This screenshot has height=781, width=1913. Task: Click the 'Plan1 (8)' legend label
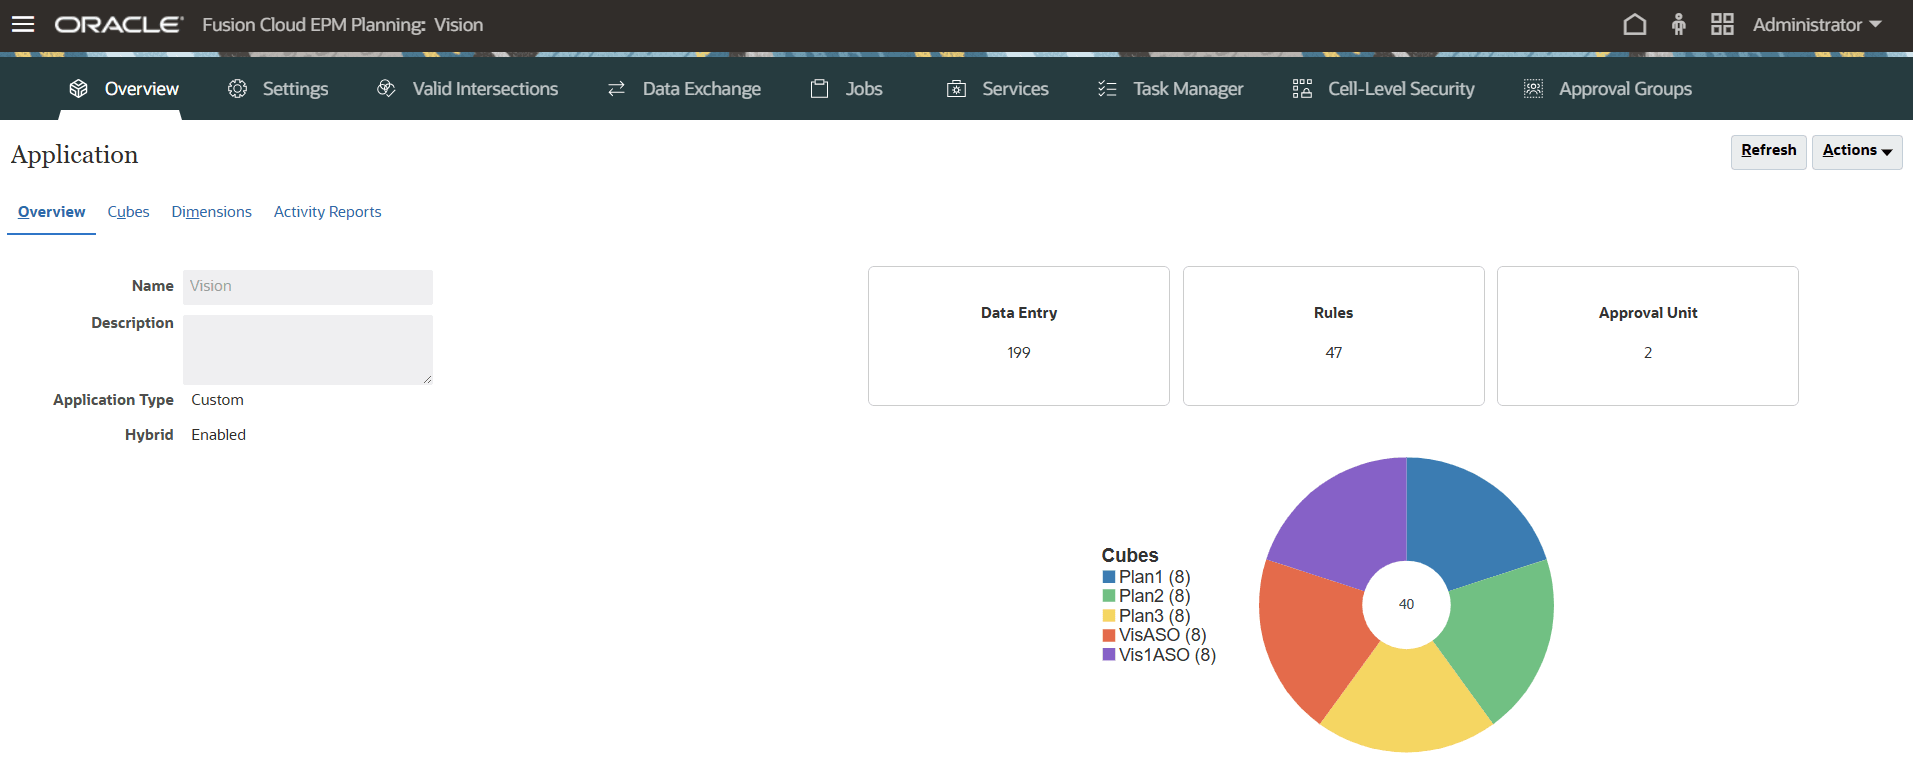click(1155, 577)
